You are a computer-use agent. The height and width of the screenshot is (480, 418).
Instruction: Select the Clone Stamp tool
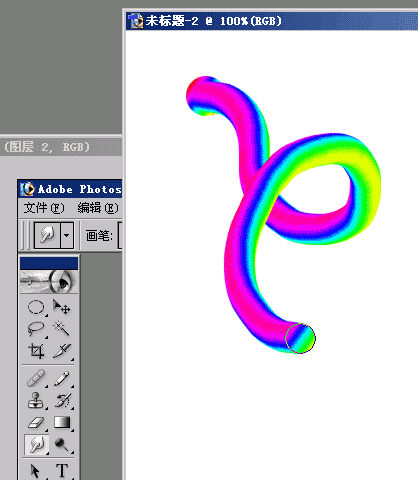pyautogui.click(x=36, y=401)
